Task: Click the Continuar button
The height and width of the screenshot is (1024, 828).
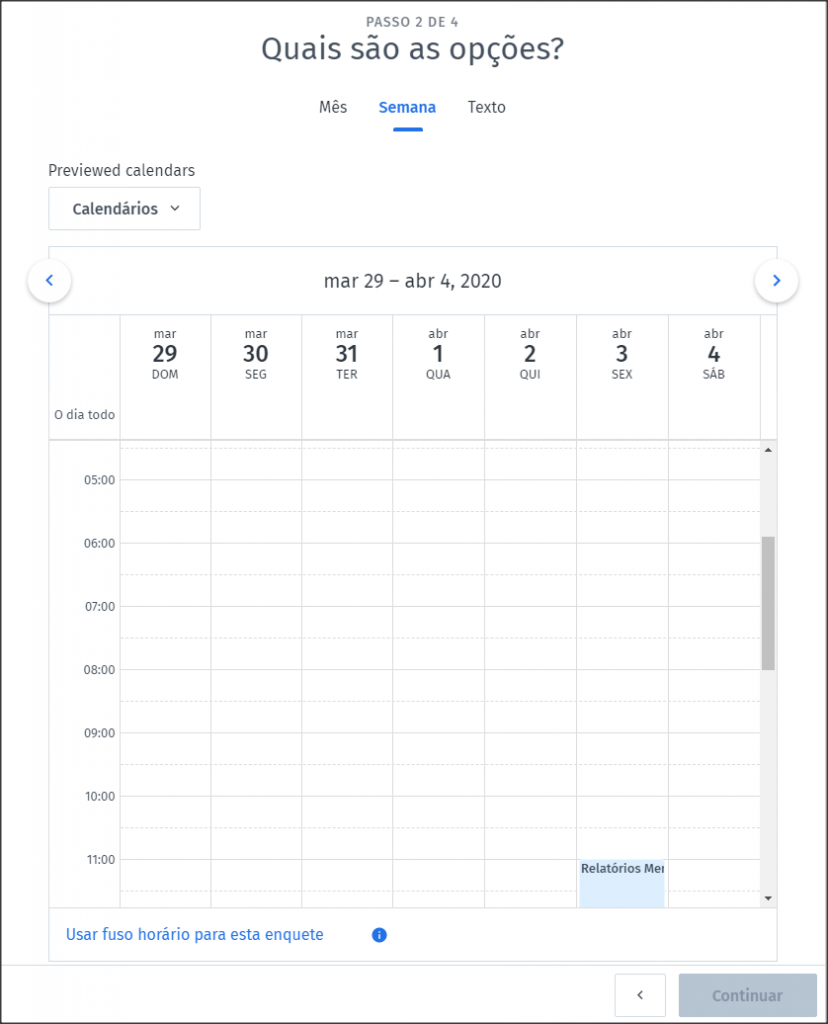Action: (x=748, y=995)
